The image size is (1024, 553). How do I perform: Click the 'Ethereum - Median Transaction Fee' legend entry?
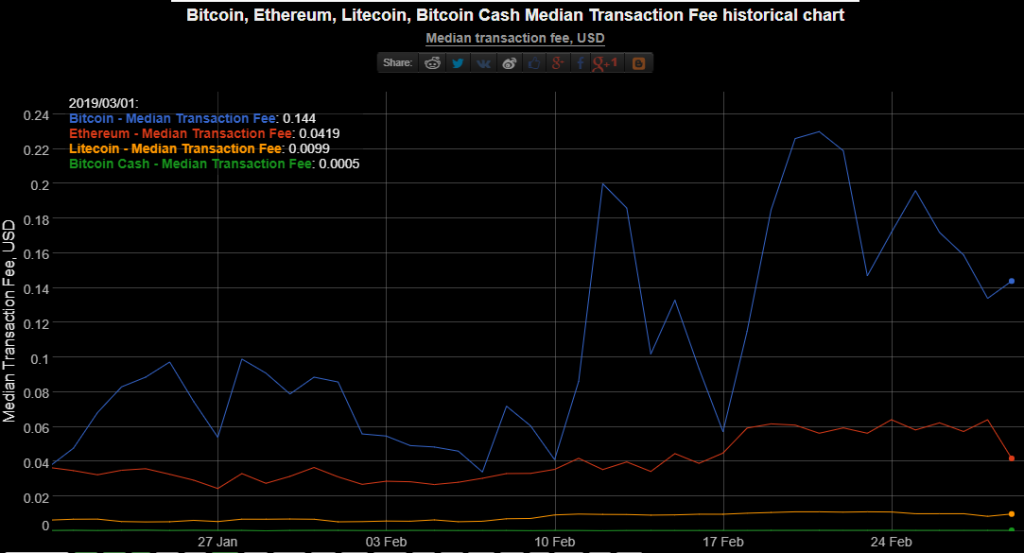[x=181, y=133]
